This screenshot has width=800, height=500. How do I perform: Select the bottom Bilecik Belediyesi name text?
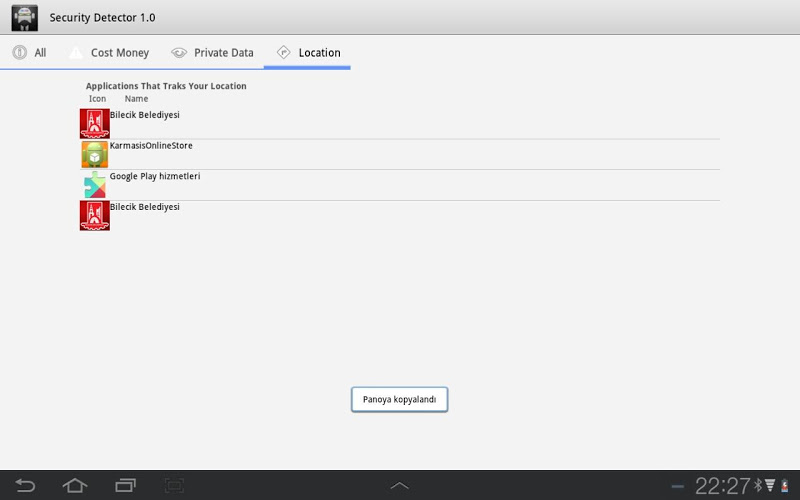coord(145,207)
